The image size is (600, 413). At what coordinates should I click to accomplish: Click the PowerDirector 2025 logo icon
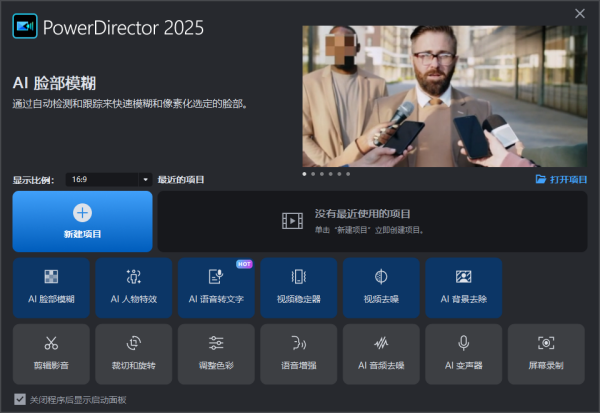[x=25, y=26]
